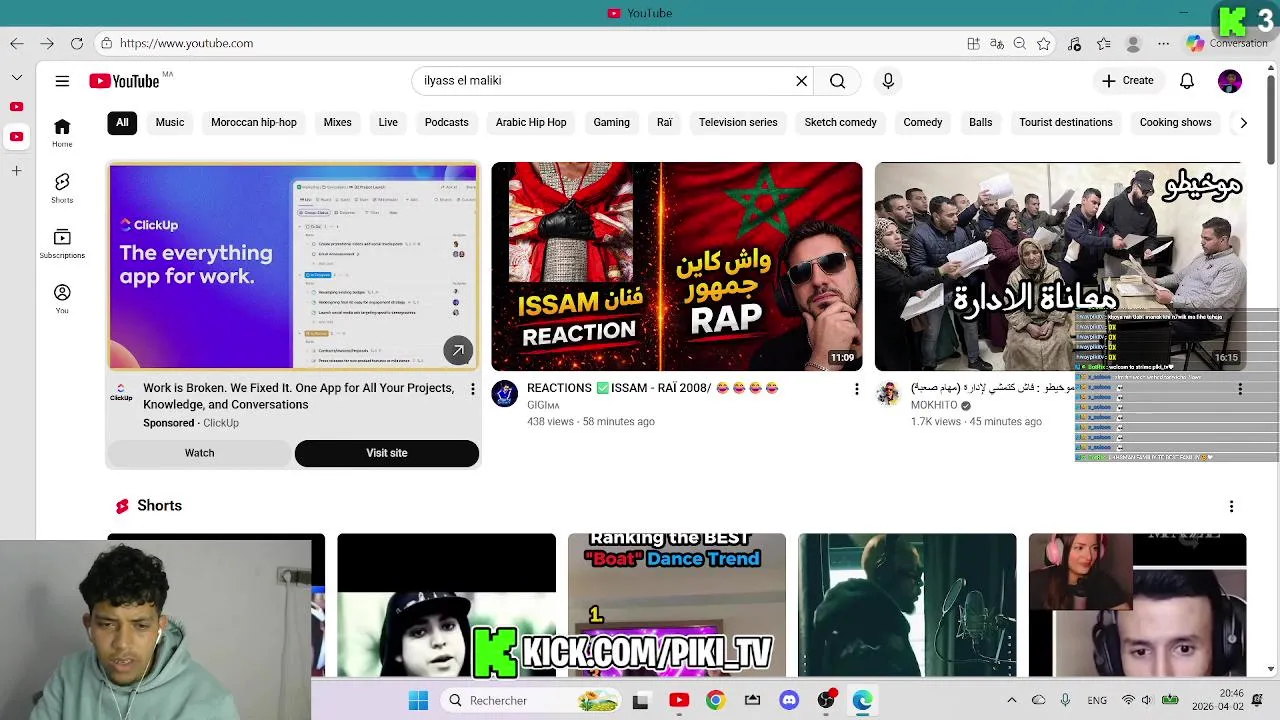Open the account avatar menu
The width and height of the screenshot is (1280, 720).
coord(1230,81)
